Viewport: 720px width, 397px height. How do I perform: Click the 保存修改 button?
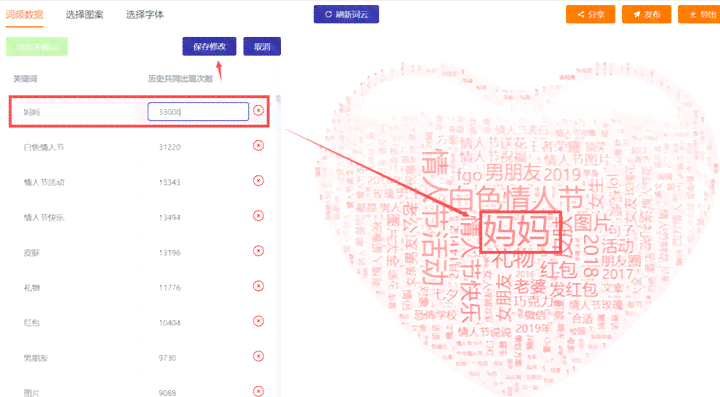pos(209,46)
